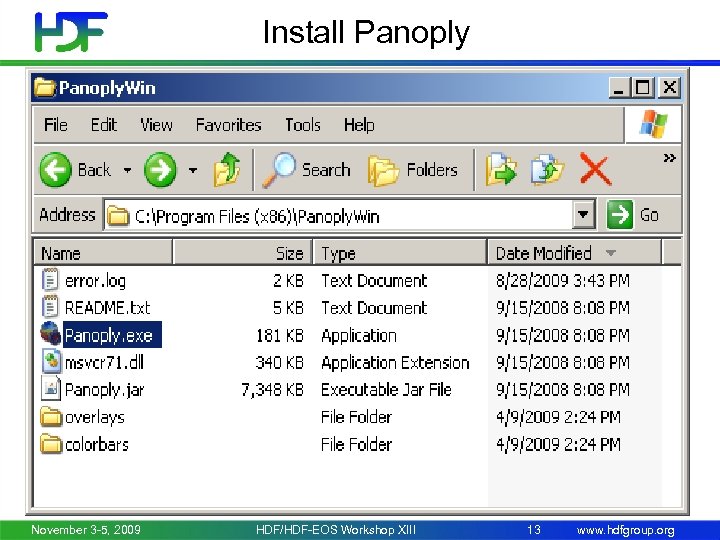This screenshot has height=540, width=720.
Task: Click the 8/28/2009 3:43 PM date
Action: tap(562, 281)
